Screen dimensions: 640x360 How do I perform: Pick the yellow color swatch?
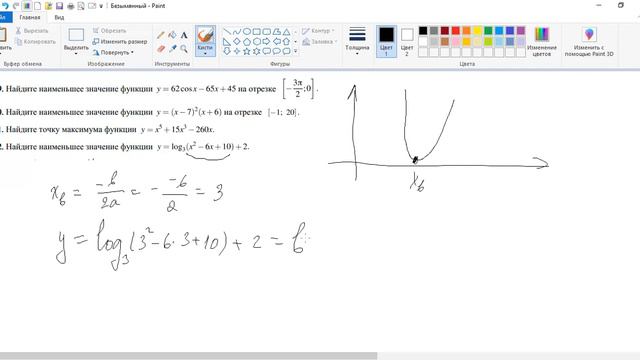[x=478, y=31]
